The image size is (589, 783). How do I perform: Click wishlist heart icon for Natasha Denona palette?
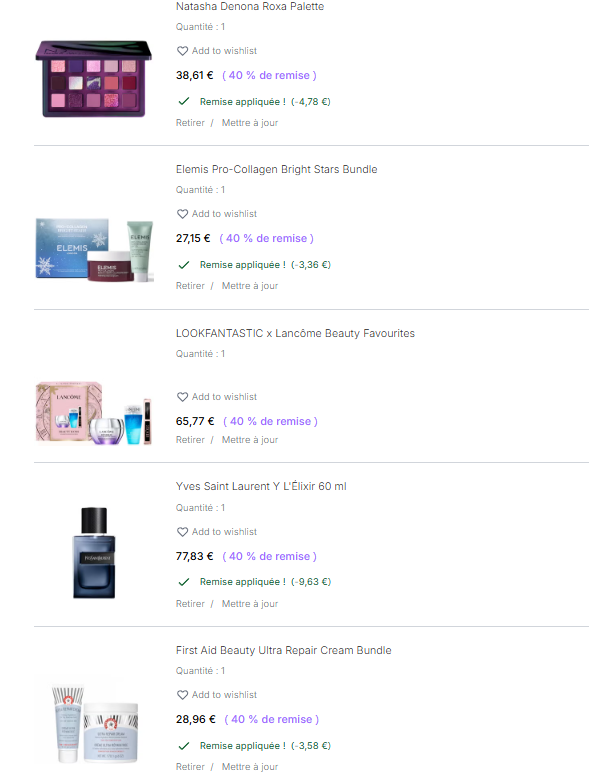click(x=182, y=51)
